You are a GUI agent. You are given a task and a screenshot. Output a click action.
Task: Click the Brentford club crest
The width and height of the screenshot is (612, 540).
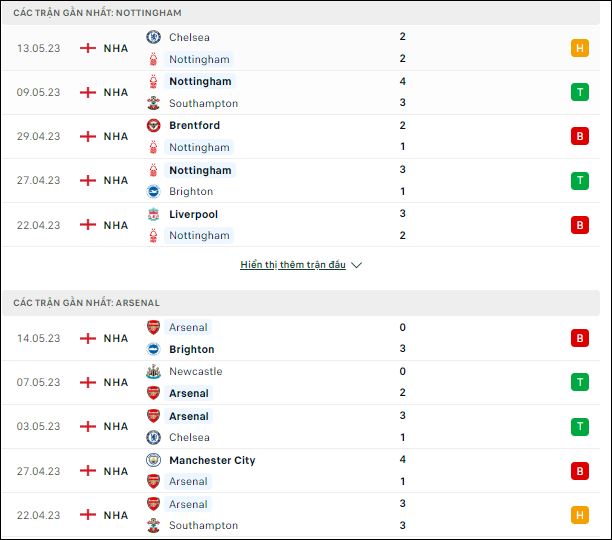tap(153, 125)
